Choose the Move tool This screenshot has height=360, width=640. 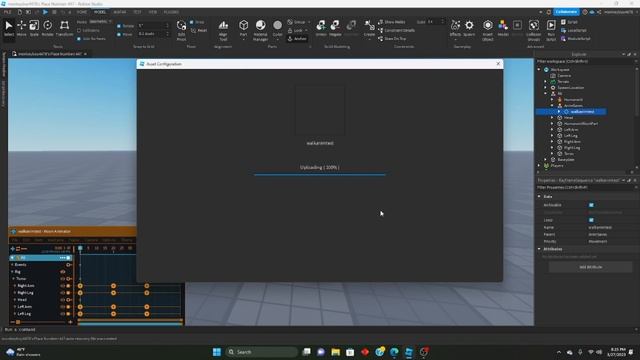[x=22, y=29]
